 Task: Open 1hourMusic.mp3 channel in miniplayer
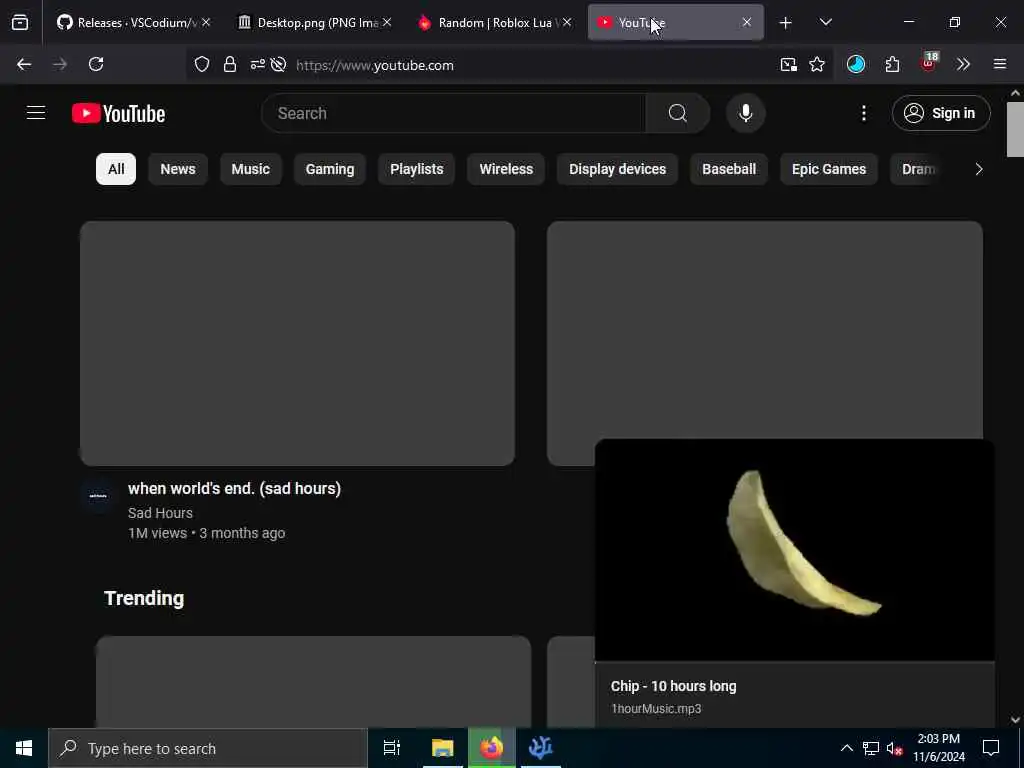click(656, 709)
